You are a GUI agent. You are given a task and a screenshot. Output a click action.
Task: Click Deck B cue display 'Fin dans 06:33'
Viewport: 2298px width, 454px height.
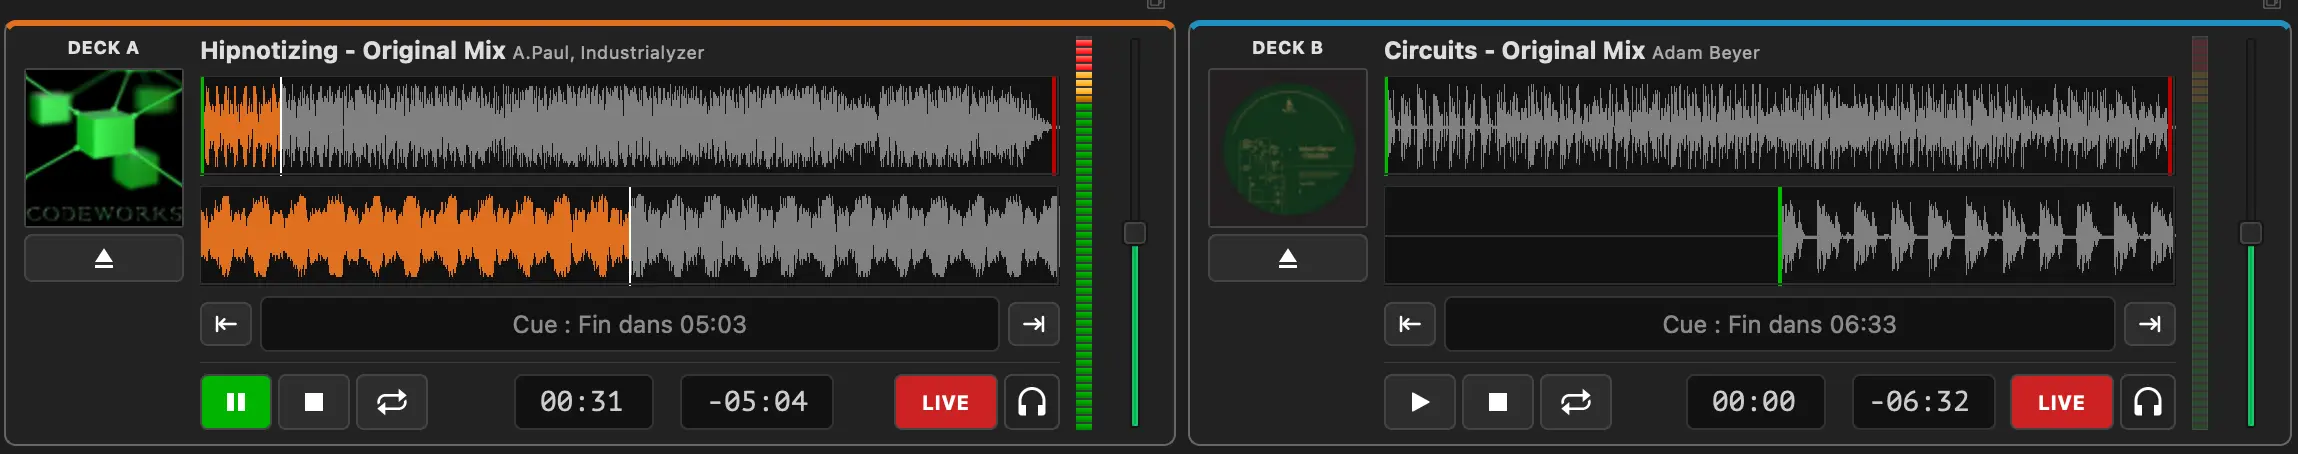1780,324
